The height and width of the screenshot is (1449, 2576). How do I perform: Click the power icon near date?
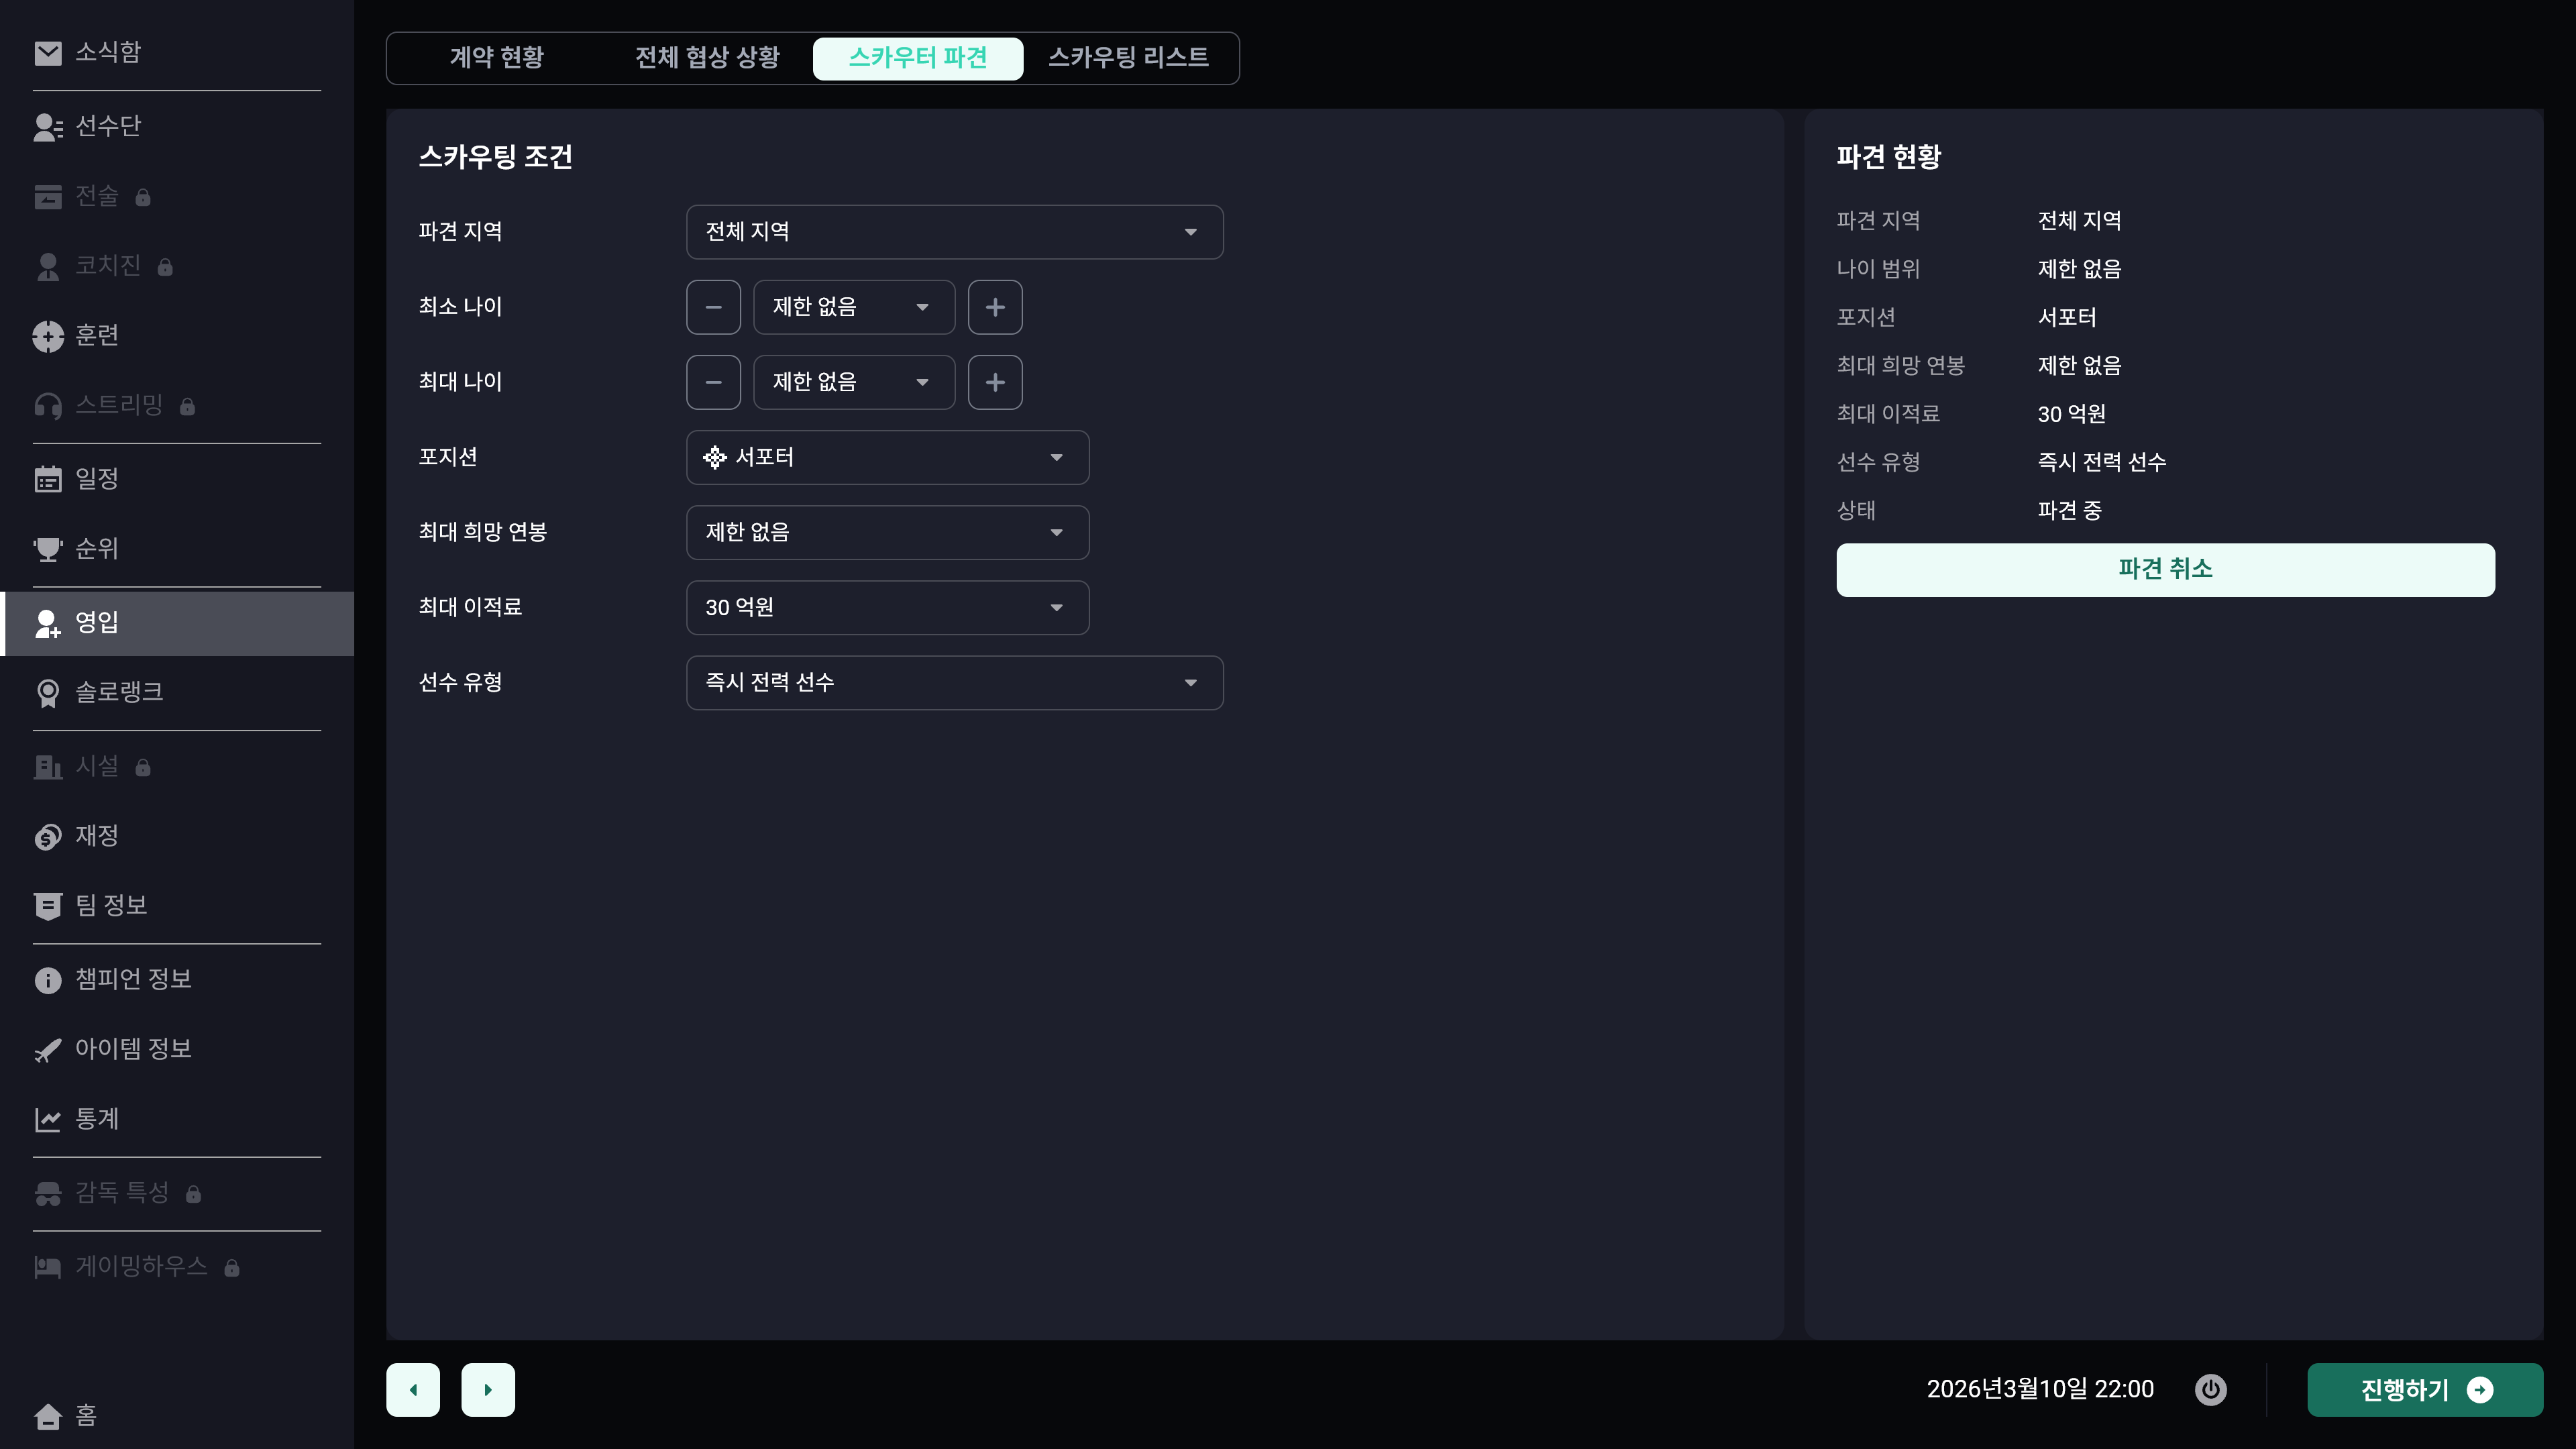click(x=2210, y=1389)
